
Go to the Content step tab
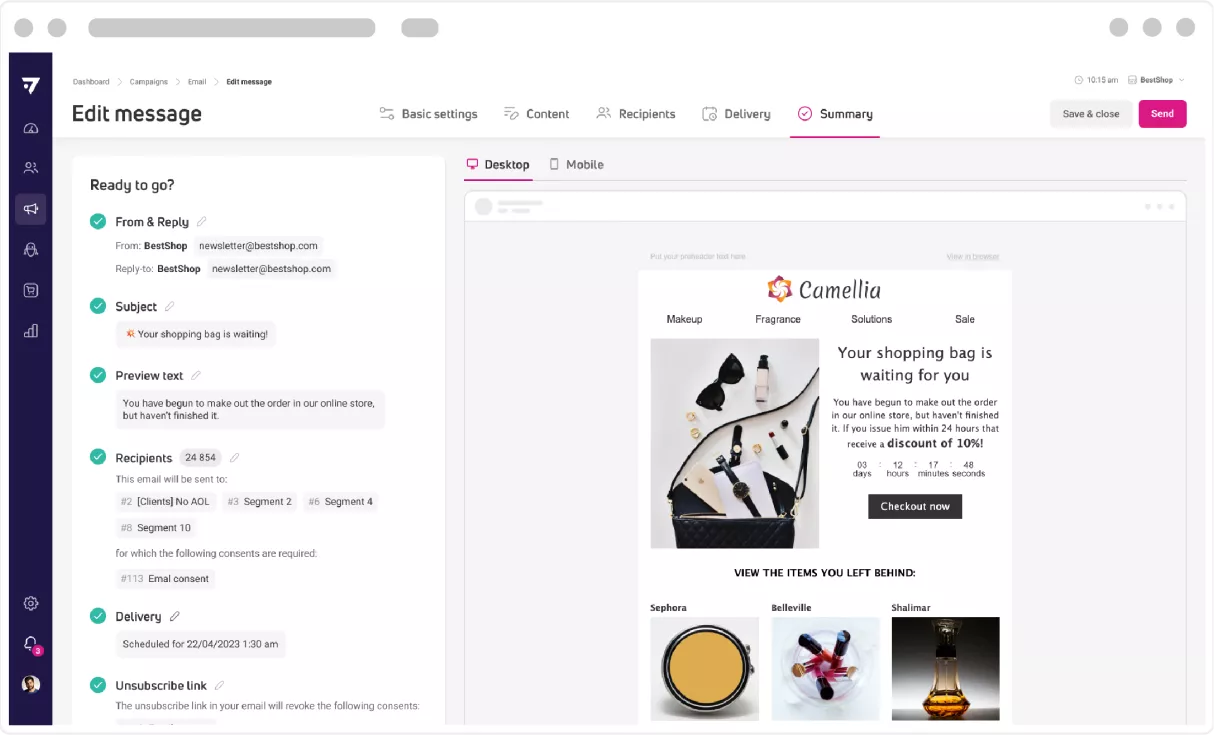tap(537, 114)
